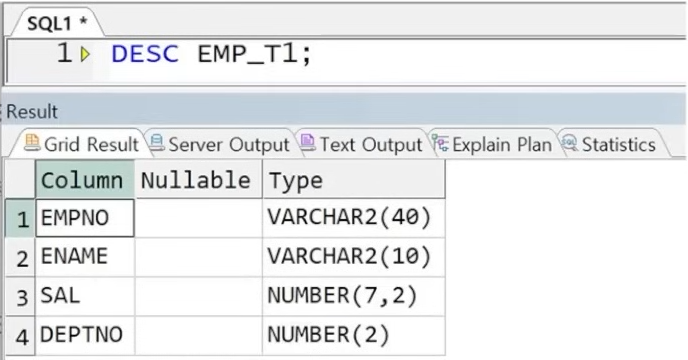
Task: Select the SQL1 editor tab
Action: 57,23
